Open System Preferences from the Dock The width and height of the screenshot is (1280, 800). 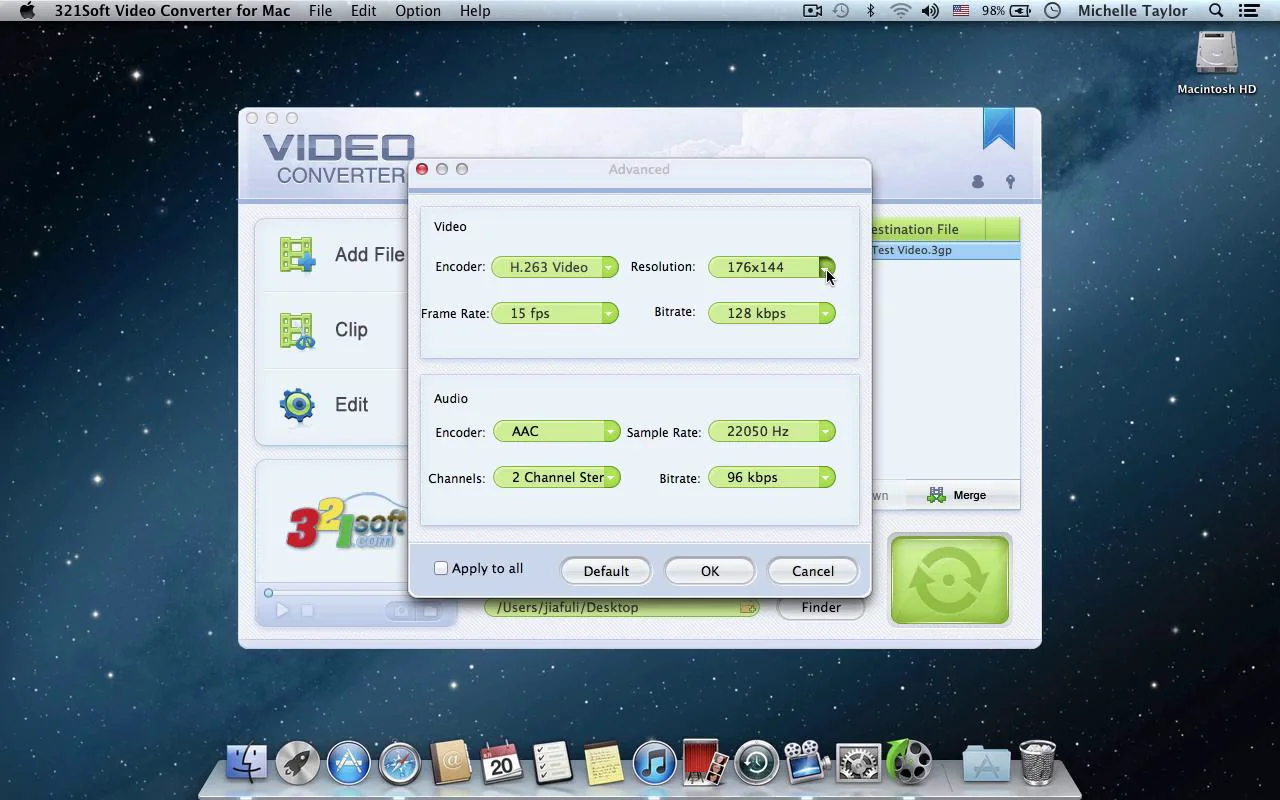coord(857,763)
